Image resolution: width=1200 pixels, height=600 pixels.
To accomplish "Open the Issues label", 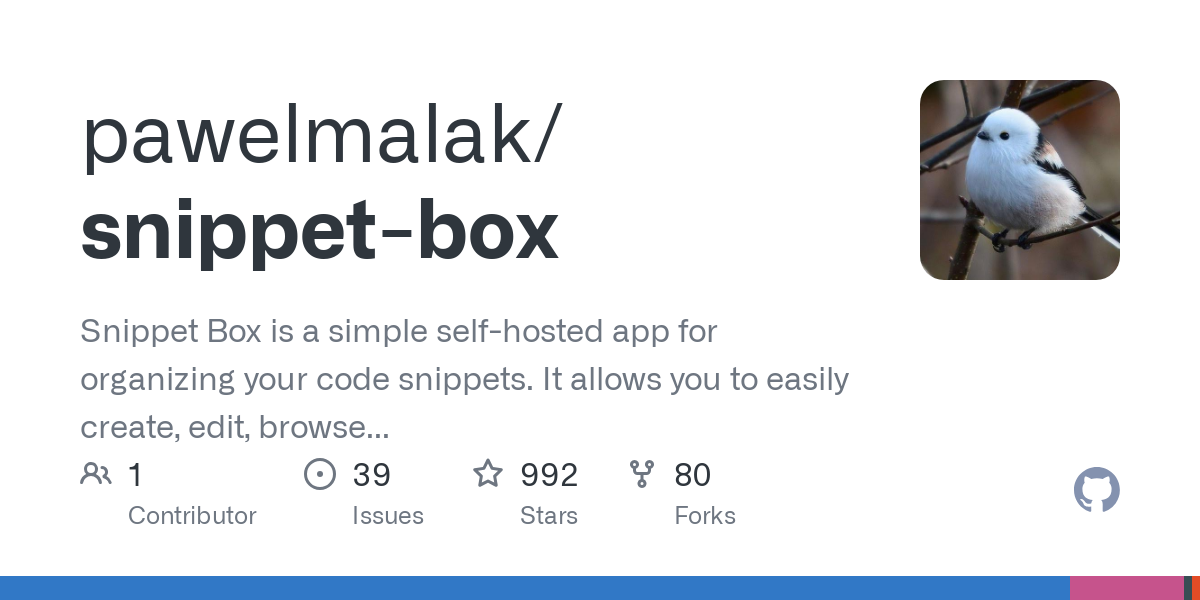I will 388,516.
